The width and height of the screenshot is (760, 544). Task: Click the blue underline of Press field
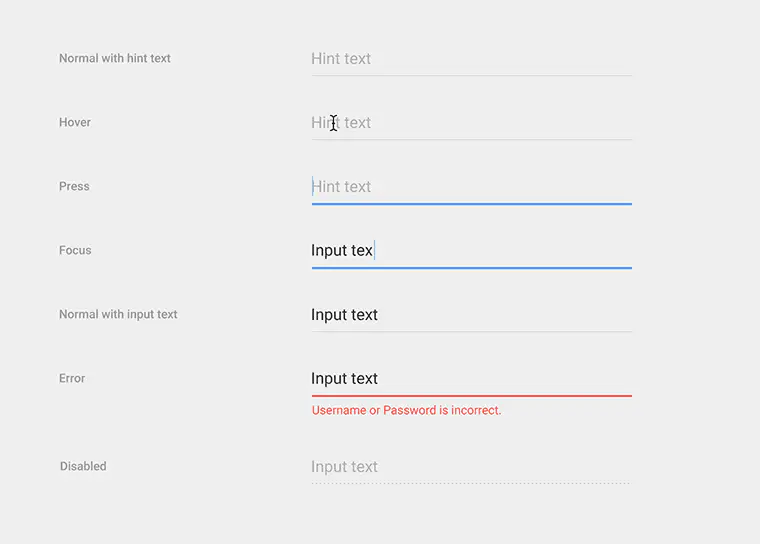click(471, 204)
